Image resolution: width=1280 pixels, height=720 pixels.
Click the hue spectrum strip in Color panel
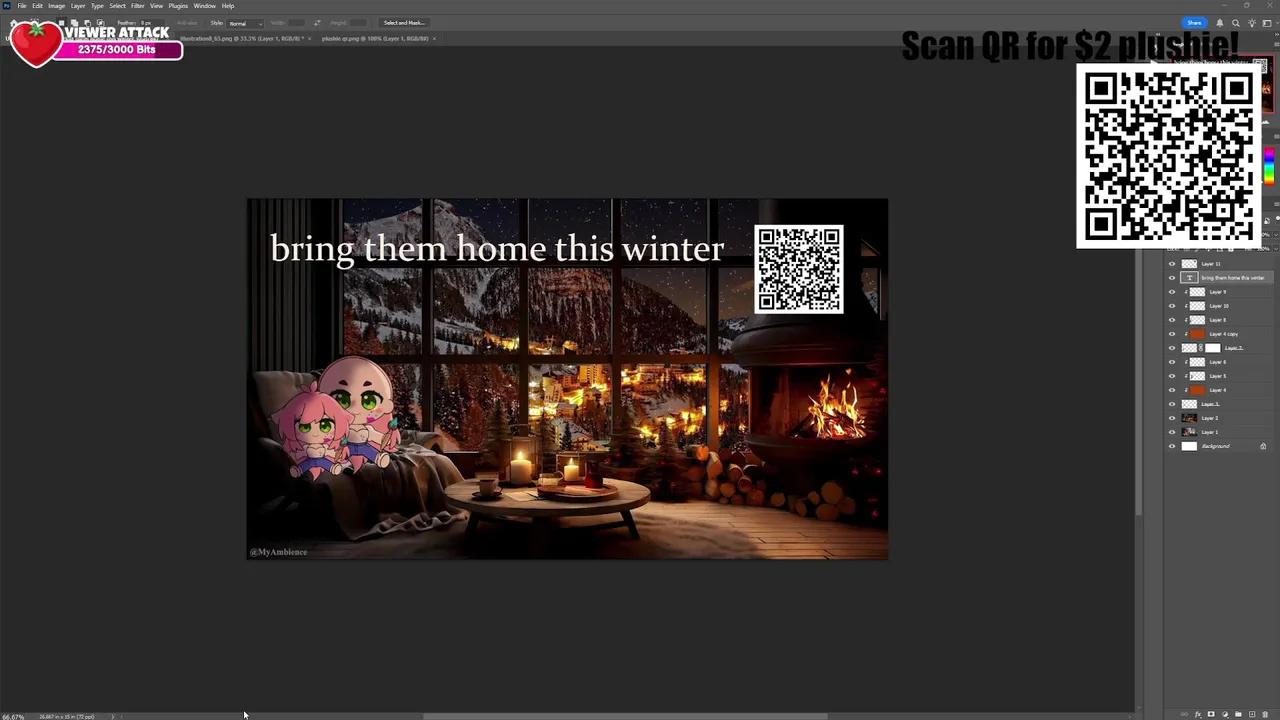1269,166
